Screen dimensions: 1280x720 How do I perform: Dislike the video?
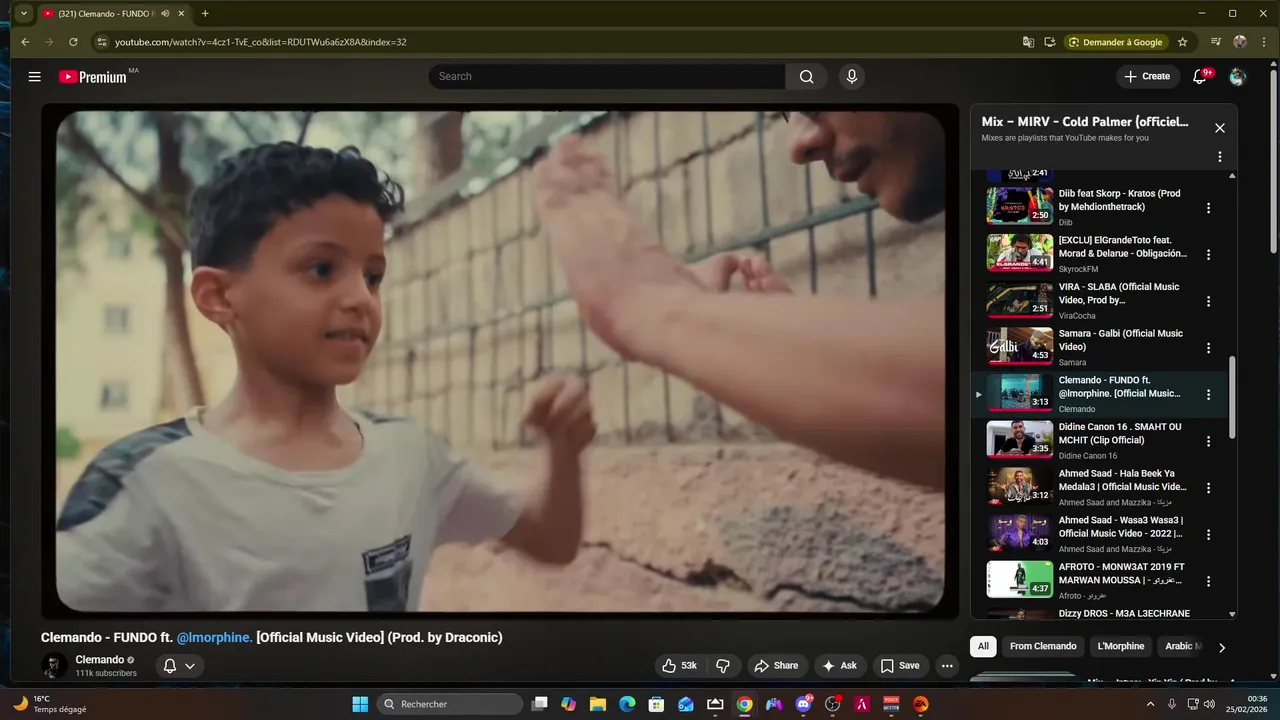click(723, 666)
